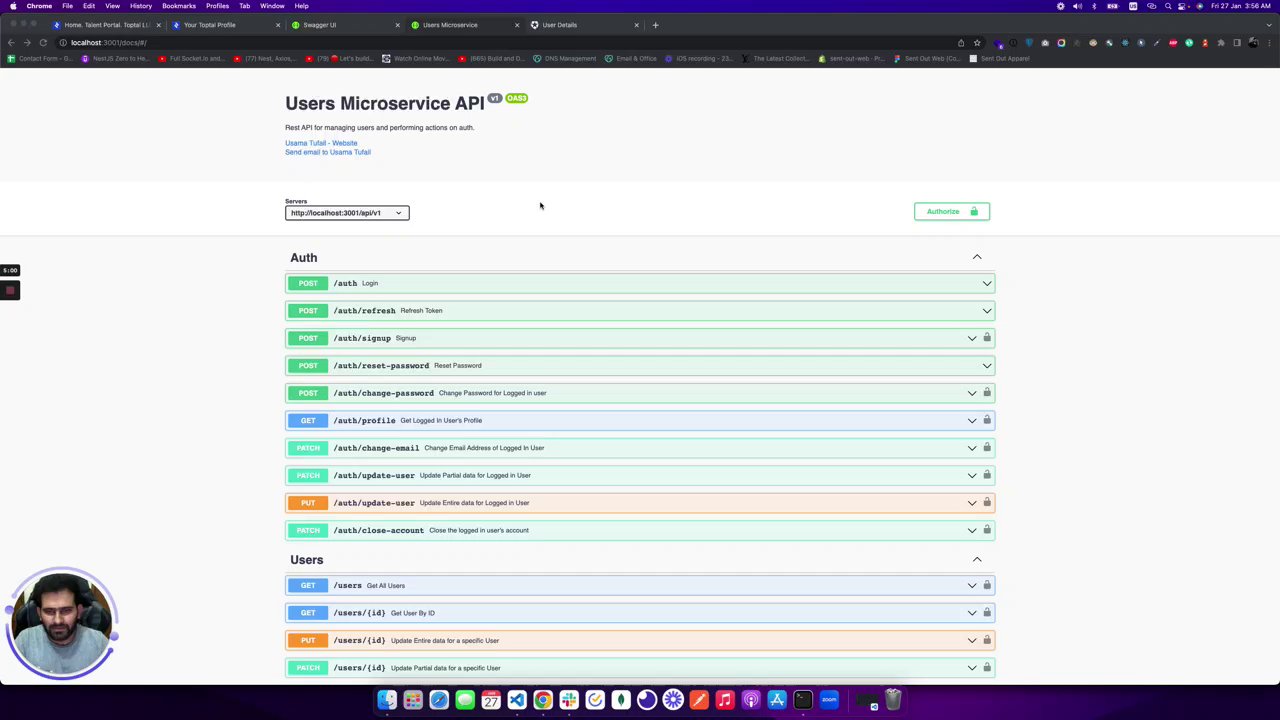Switch to Your Toptal Profile tab

pyautogui.click(x=224, y=25)
